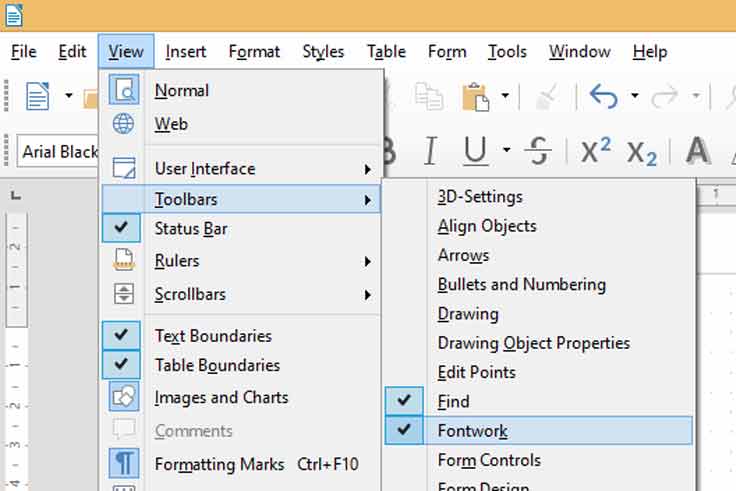Apply Underline formatting
736x491 pixels.
click(476, 151)
